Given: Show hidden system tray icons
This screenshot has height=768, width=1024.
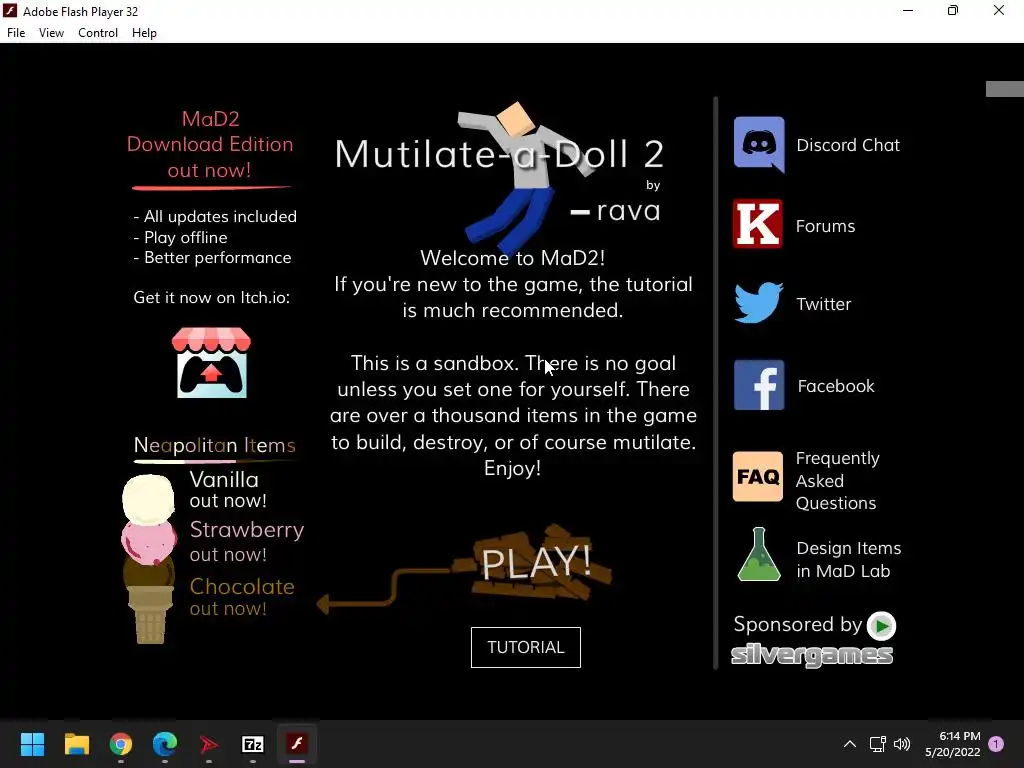Looking at the screenshot, I should click(850, 744).
